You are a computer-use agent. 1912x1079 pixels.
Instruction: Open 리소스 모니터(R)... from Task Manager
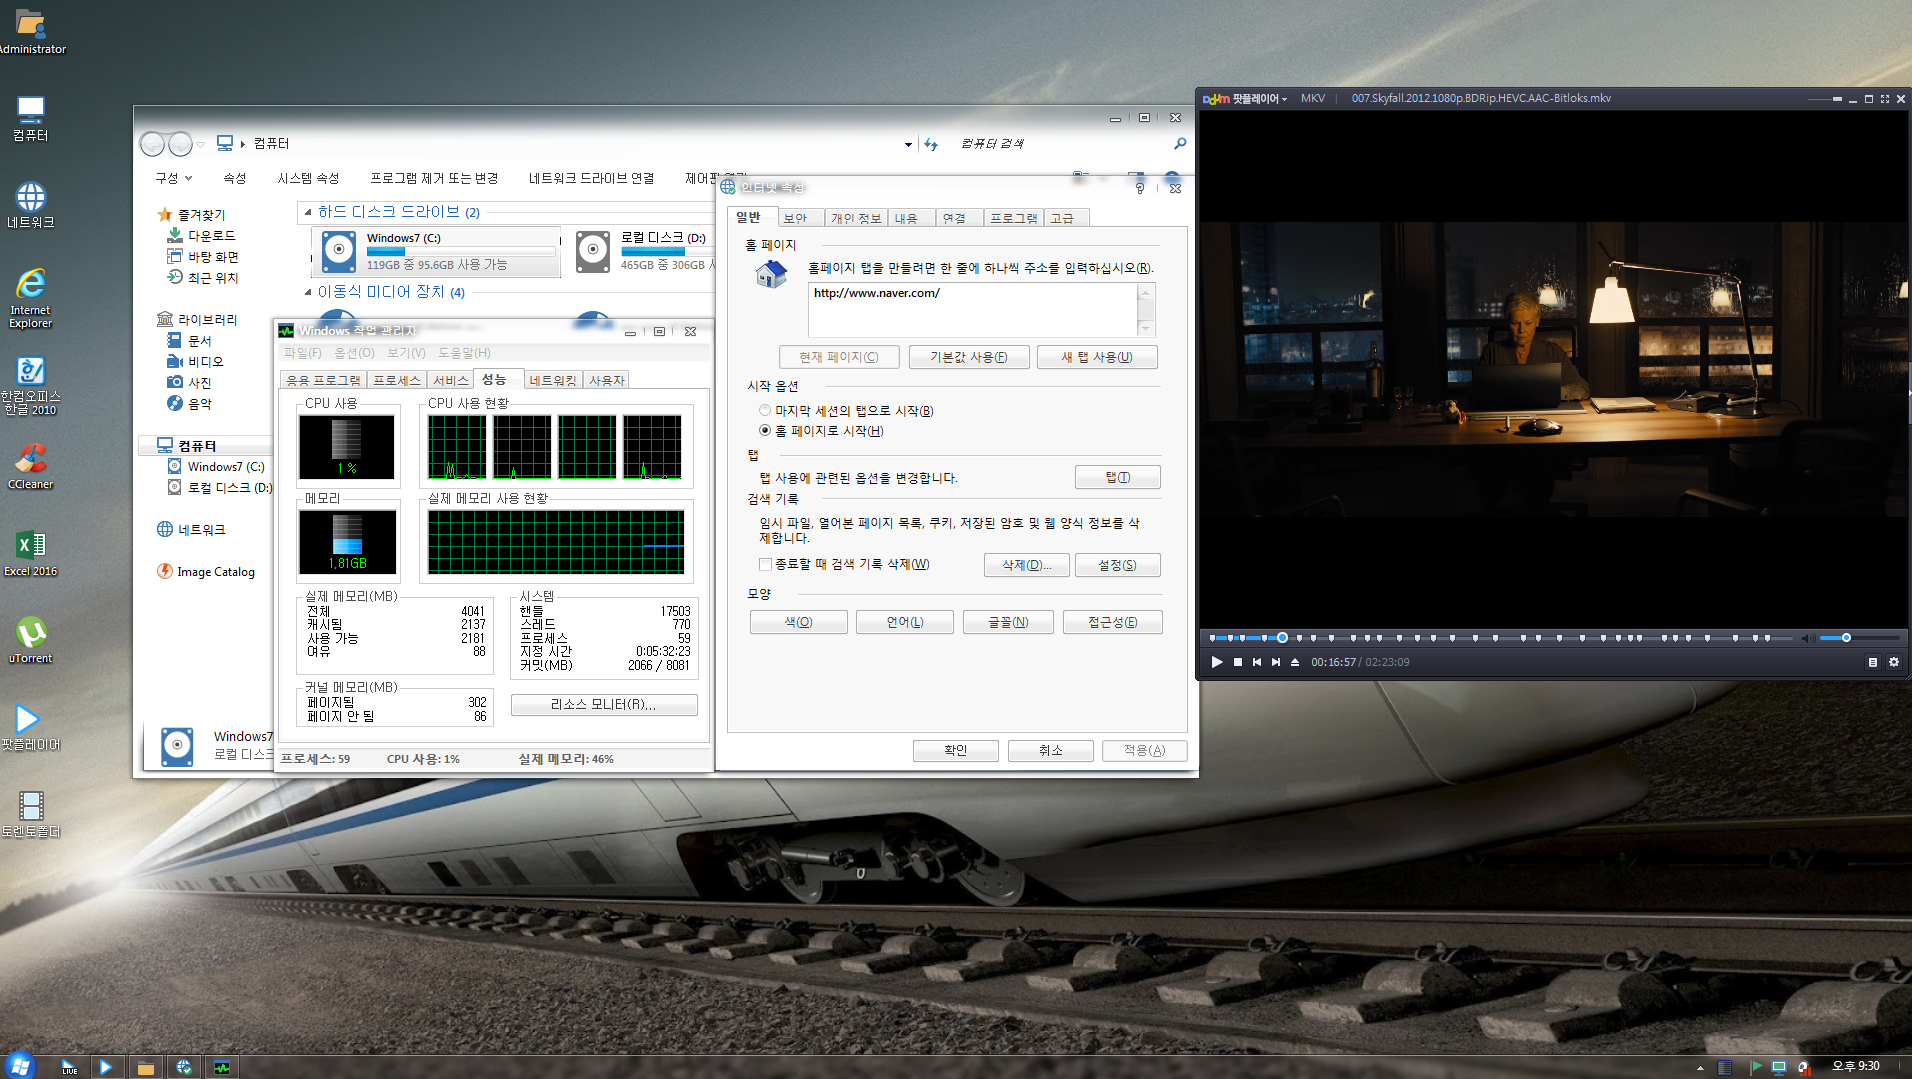pos(604,705)
